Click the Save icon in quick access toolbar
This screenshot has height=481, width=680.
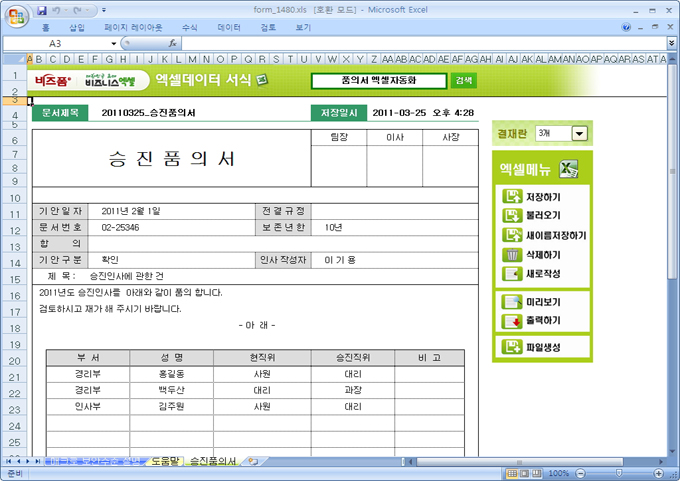click(41, 10)
